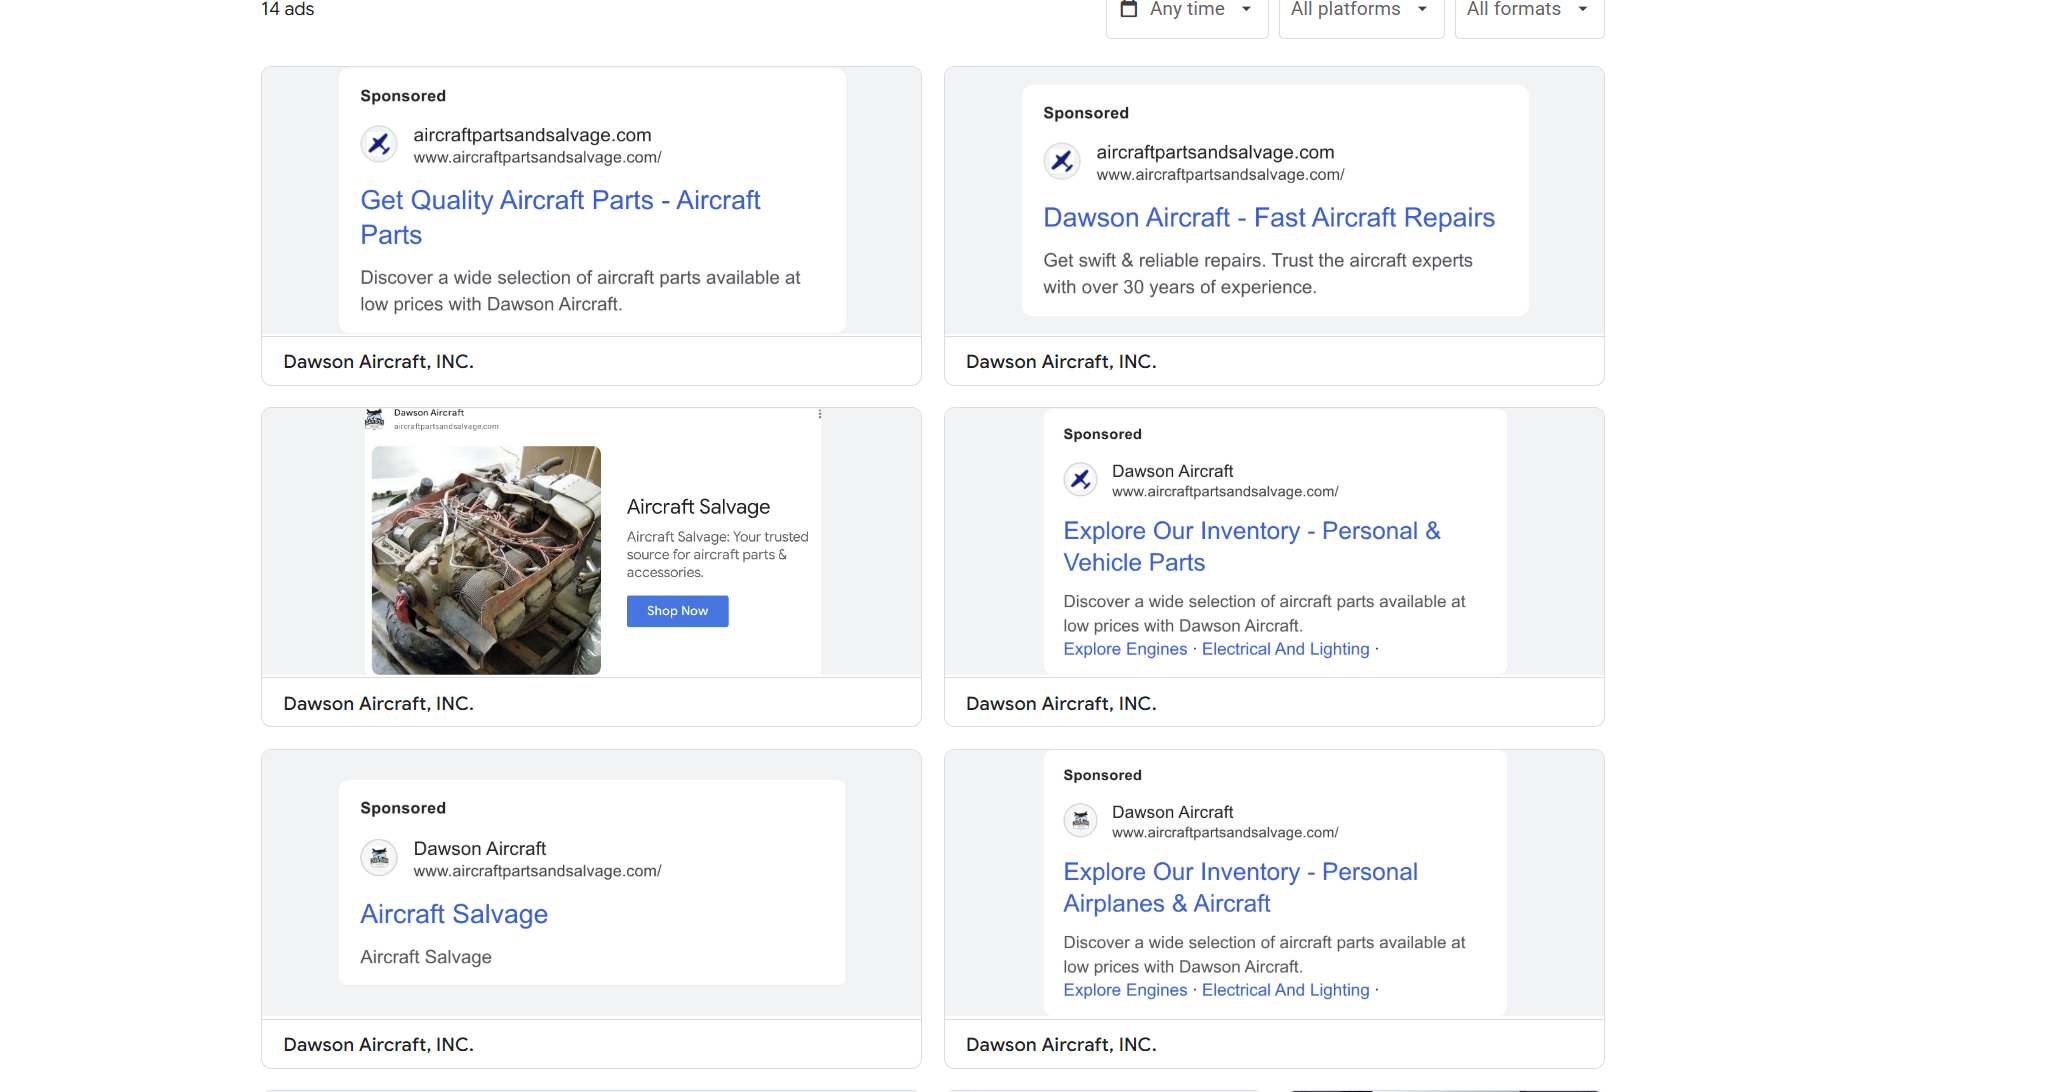Click Explore Engines sitelink in the Personal Airplanes & Aircraft ad
Image resolution: width=2056 pixels, height=1092 pixels.
click(1125, 990)
